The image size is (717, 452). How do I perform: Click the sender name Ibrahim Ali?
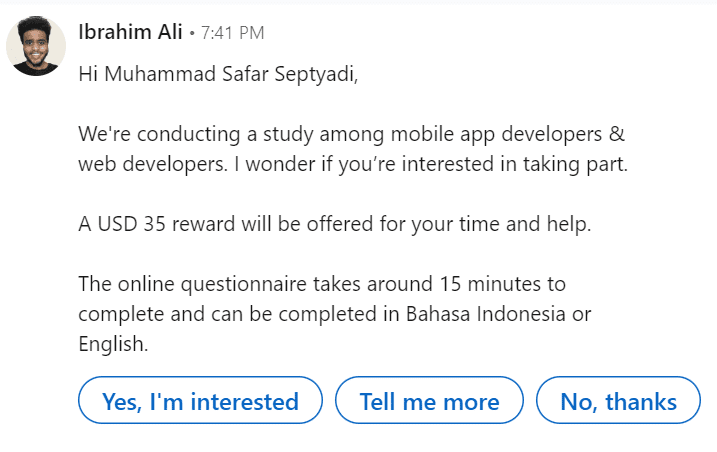tap(130, 32)
